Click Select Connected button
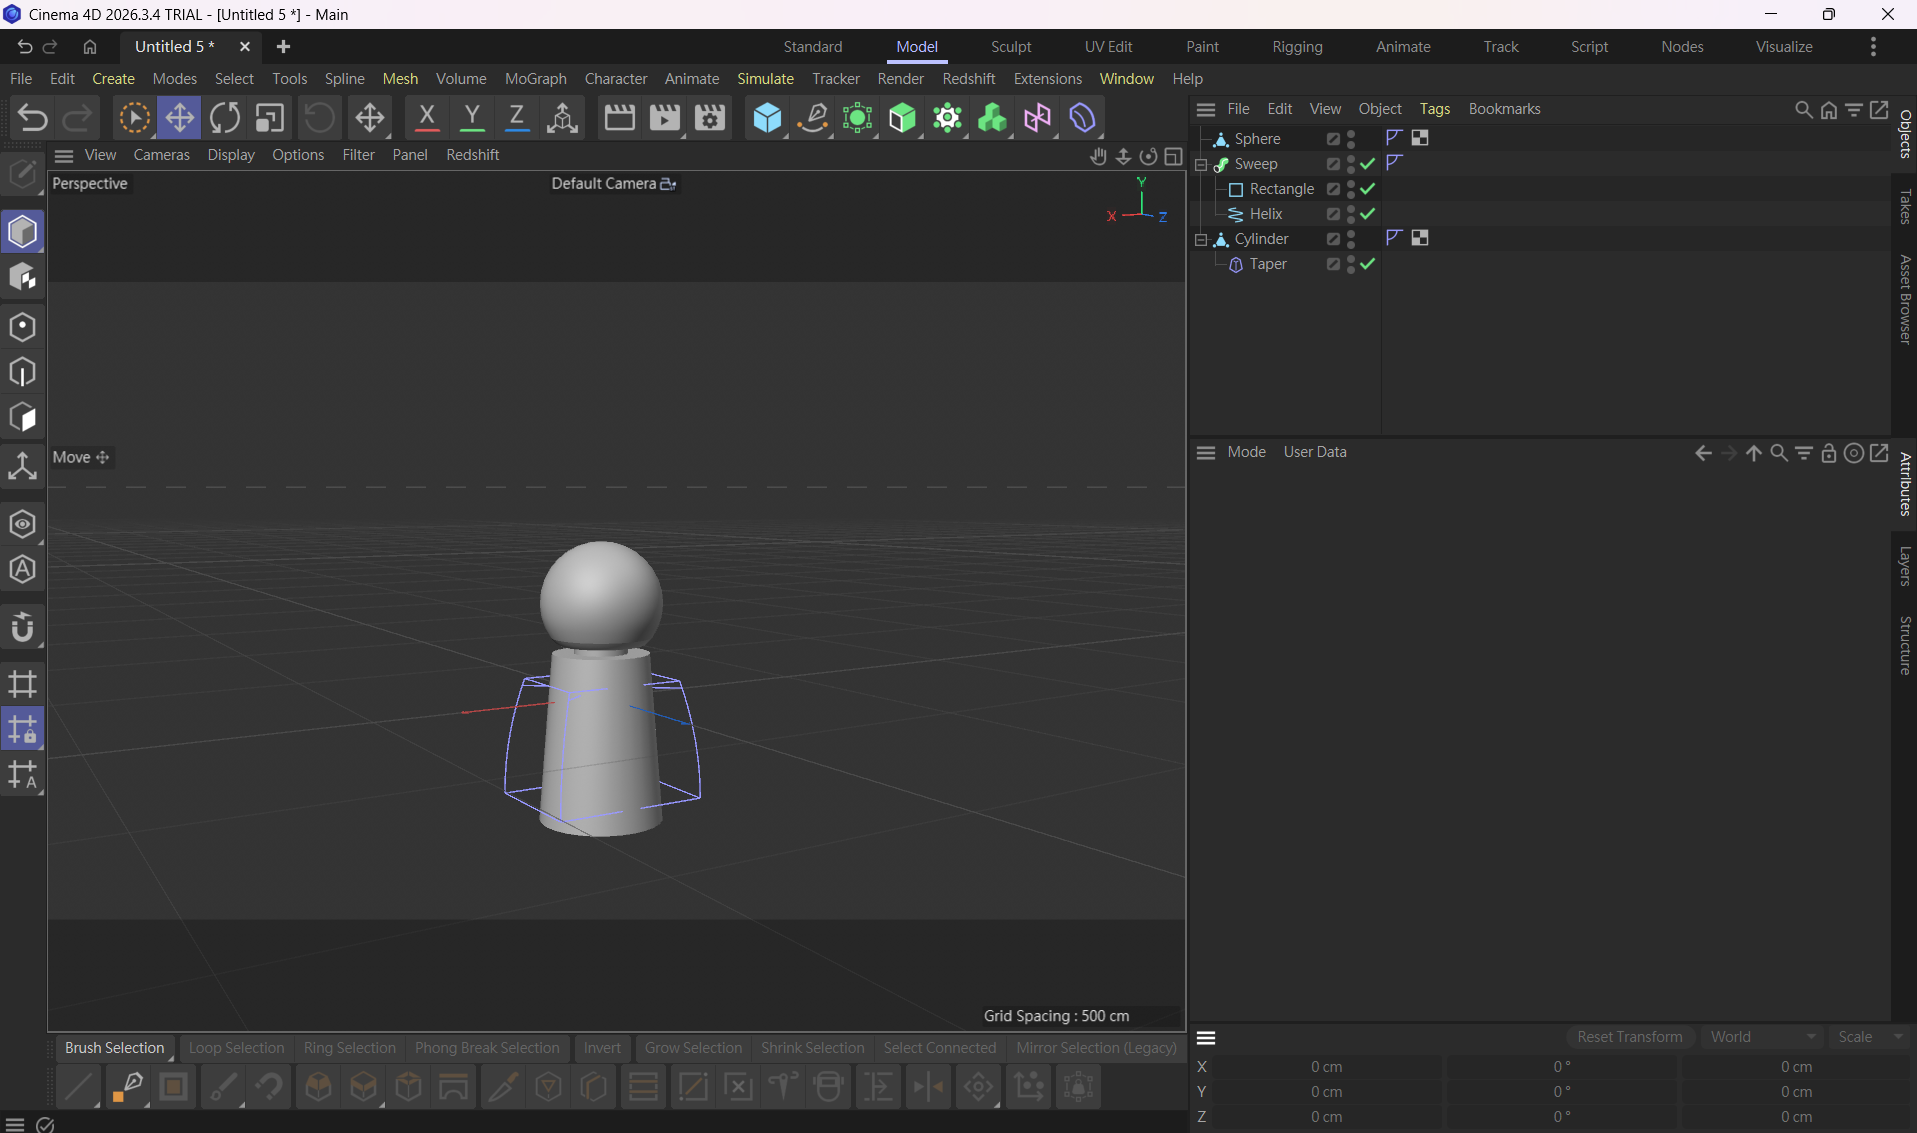This screenshot has width=1917, height=1133. click(939, 1048)
